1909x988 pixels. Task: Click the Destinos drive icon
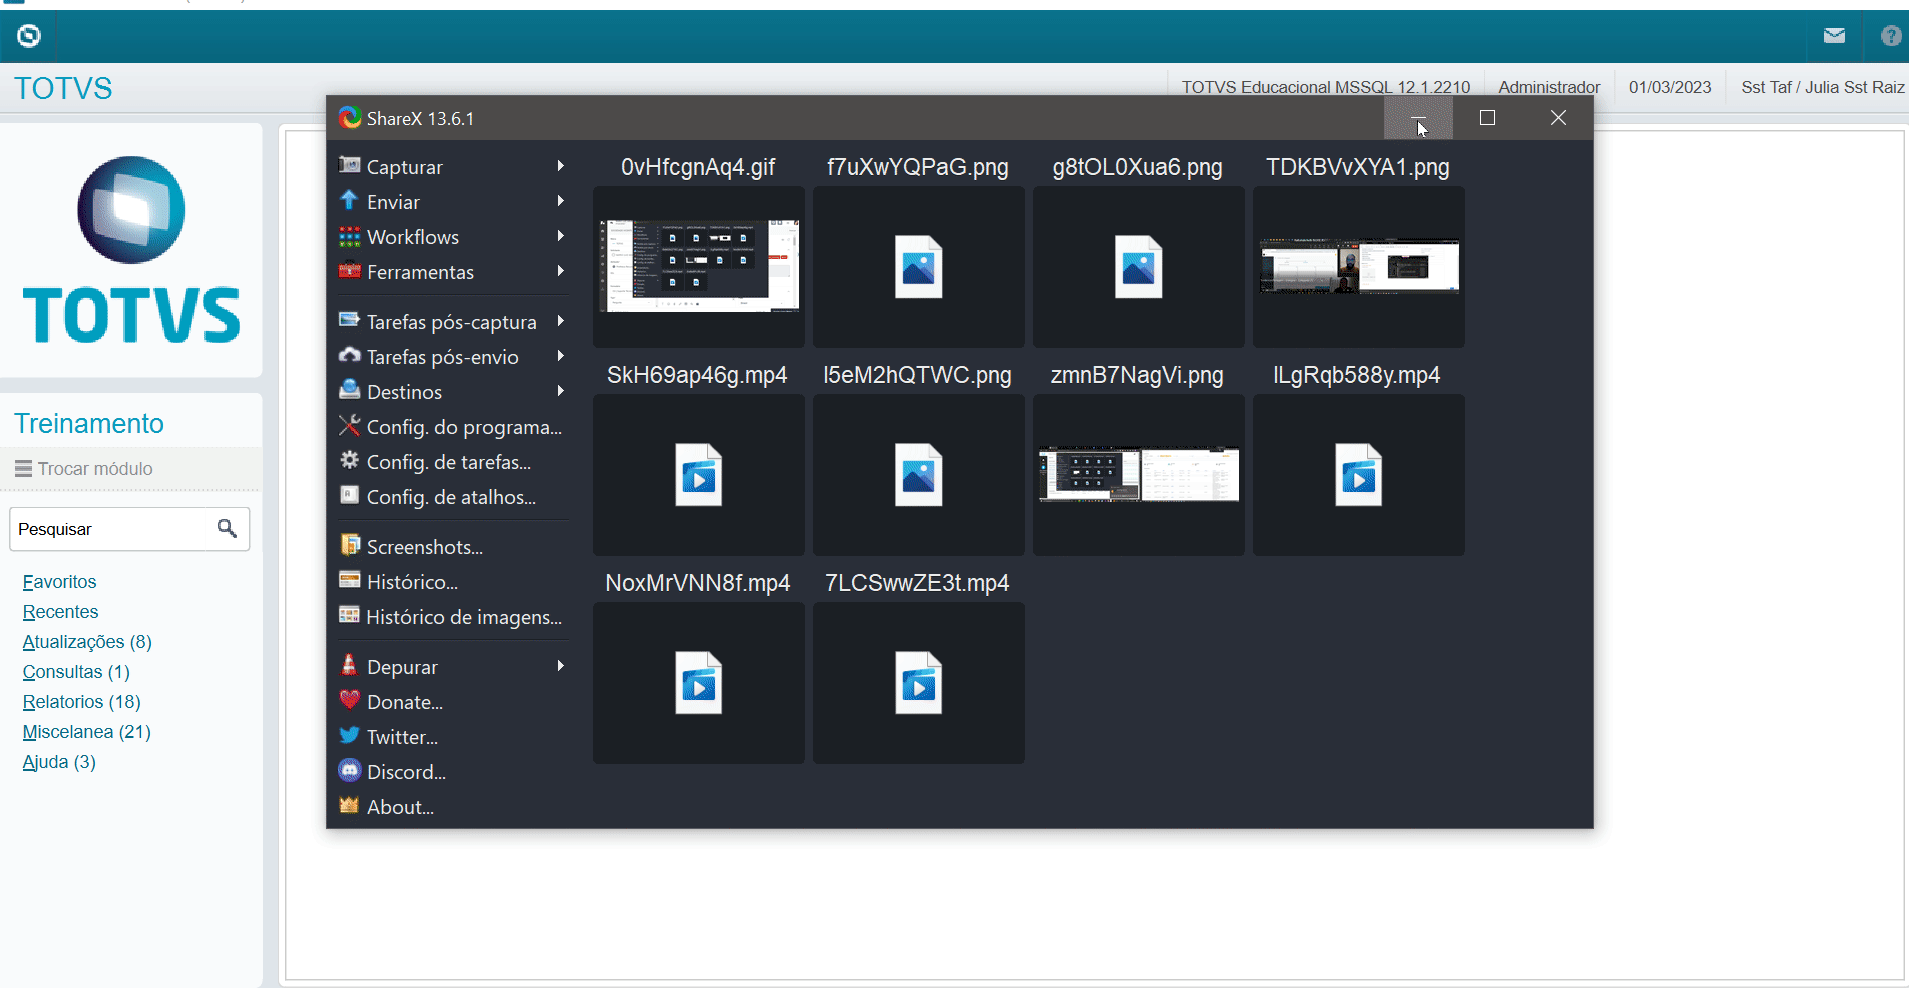(x=349, y=390)
